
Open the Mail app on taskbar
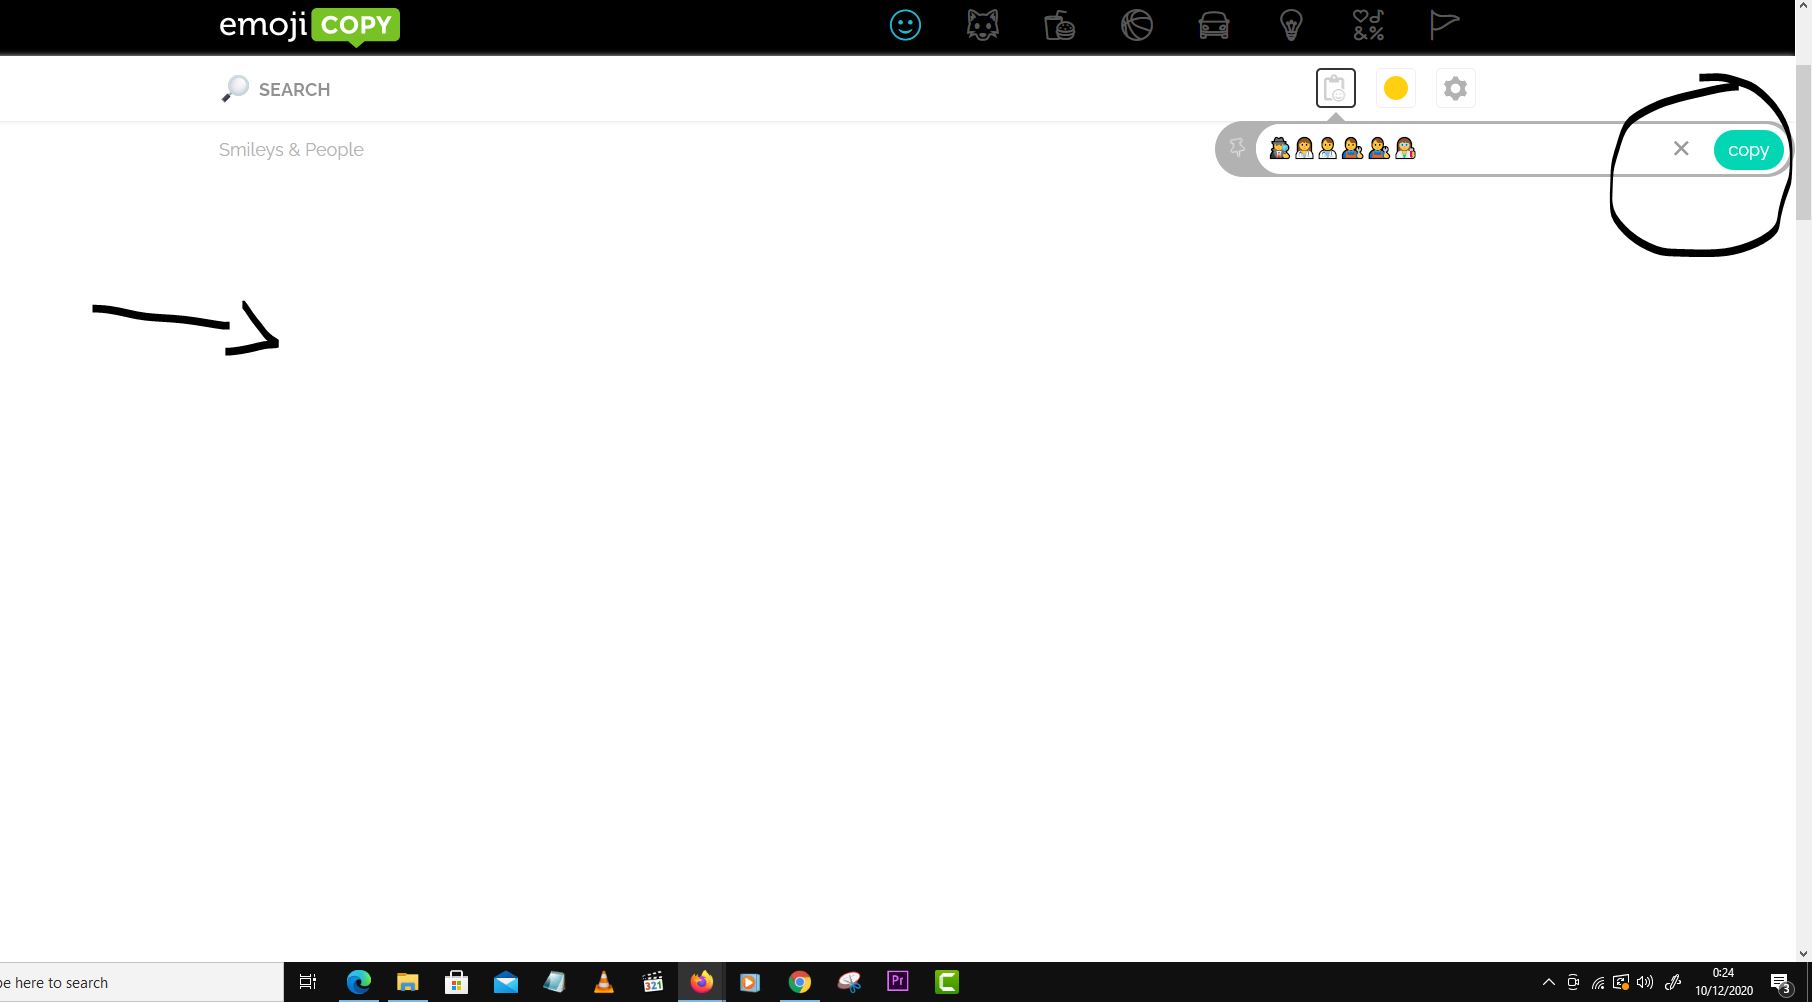pos(505,982)
